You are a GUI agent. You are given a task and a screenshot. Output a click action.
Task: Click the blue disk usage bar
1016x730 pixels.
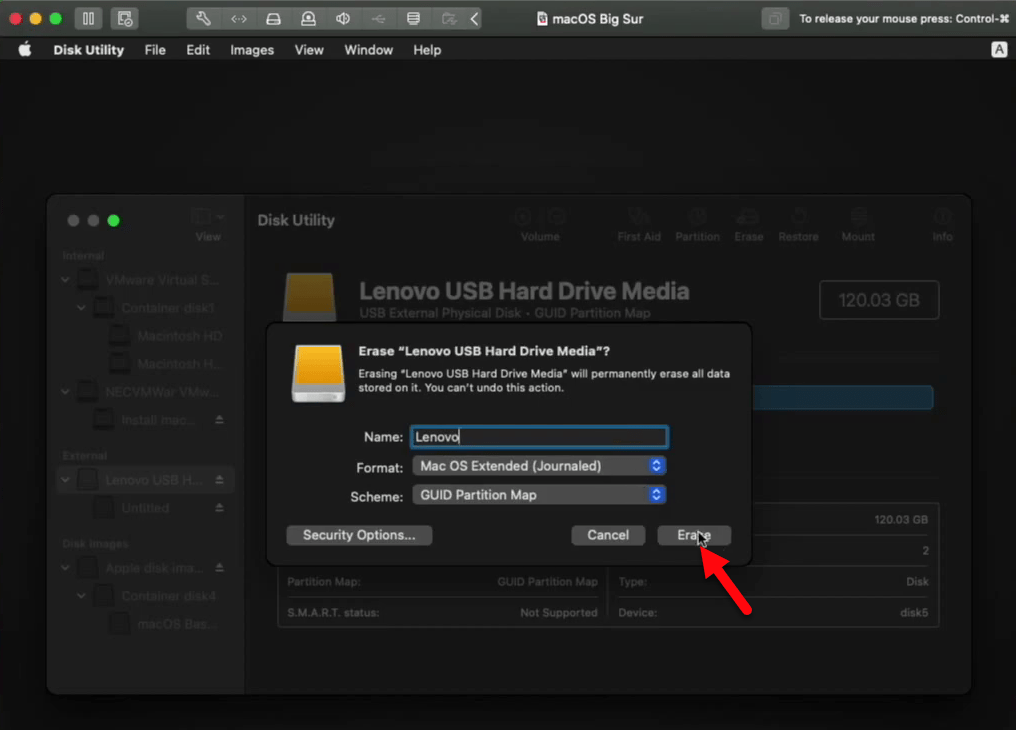842,397
